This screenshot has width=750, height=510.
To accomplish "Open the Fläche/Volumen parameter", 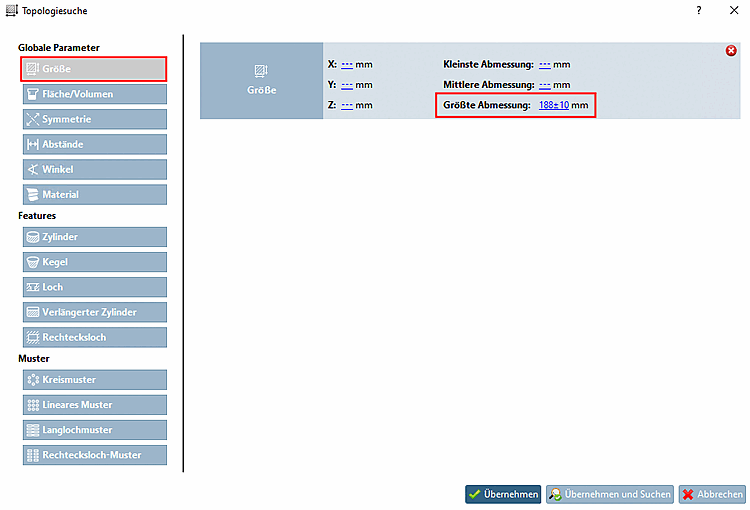I will coord(95,94).
